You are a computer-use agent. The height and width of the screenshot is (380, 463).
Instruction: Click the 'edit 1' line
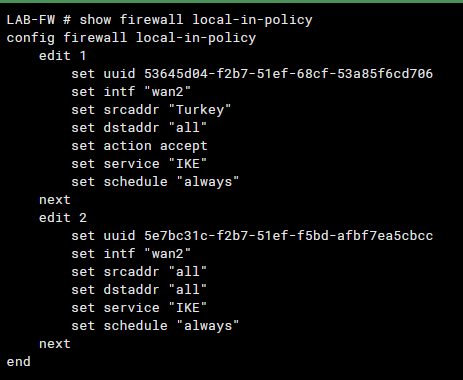(63, 56)
